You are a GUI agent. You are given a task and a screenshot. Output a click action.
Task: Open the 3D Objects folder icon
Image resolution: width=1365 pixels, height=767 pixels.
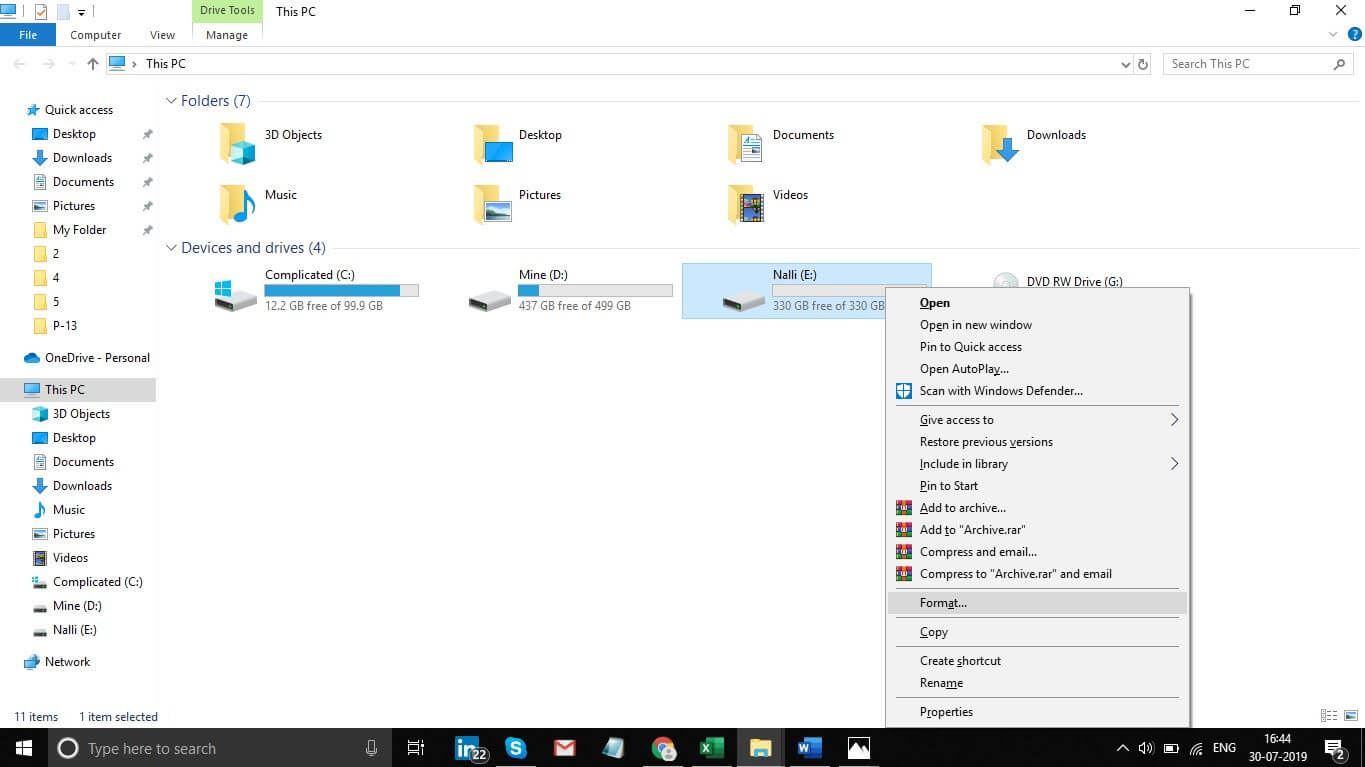click(238, 144)
